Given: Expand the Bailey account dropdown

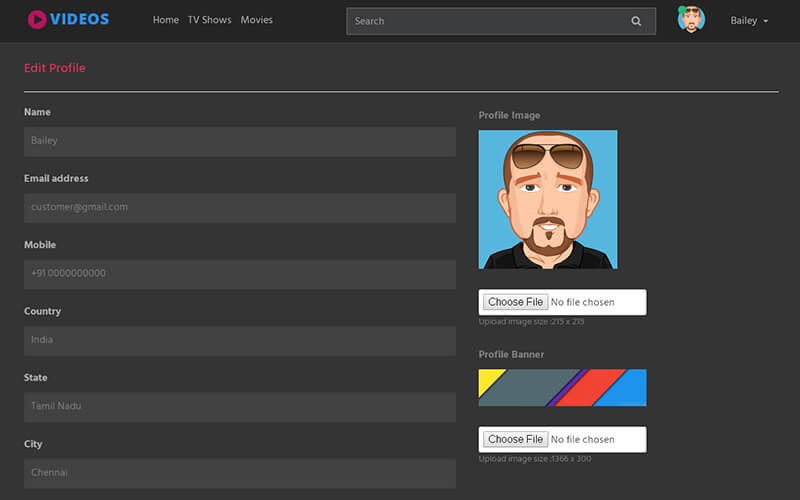Looking at the screenshot, I should click(x=749, y=21).
